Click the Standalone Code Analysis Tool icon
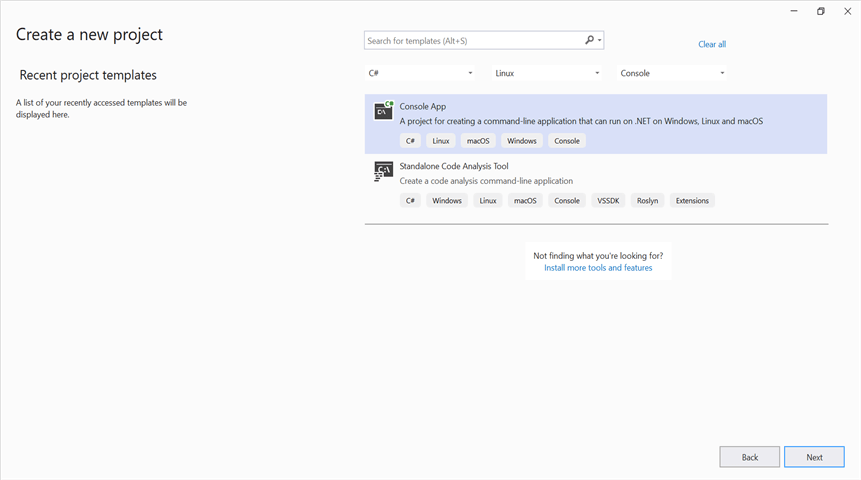This screenshot has height=480, width=861. 383,171
